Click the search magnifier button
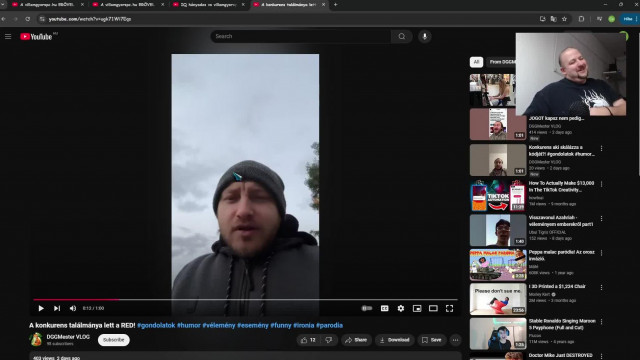The height and width of the screenshot is (360, 640). [402, 36]
